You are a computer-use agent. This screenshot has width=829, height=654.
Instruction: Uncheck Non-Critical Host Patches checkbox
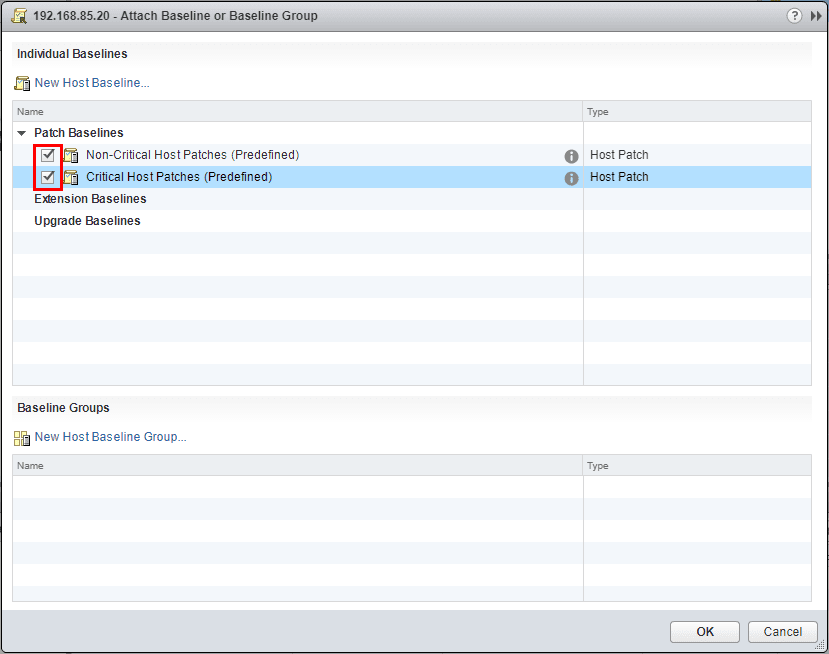48,155
